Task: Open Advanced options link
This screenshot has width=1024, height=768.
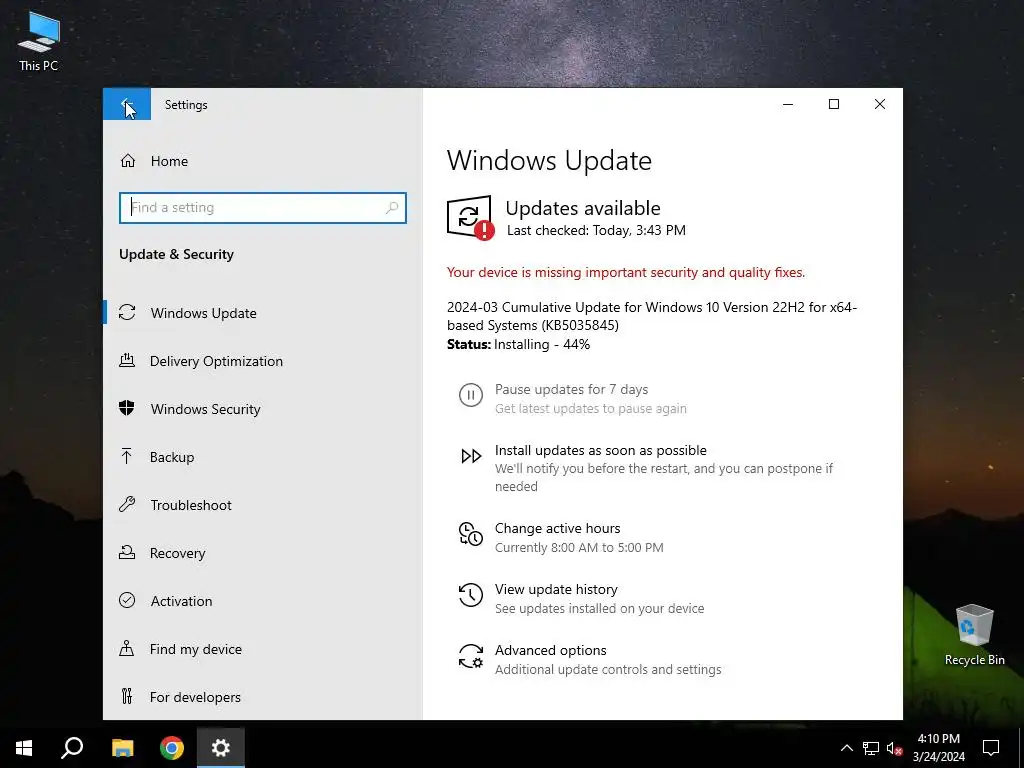Action: pyautogui.click(x=551, y=650)
